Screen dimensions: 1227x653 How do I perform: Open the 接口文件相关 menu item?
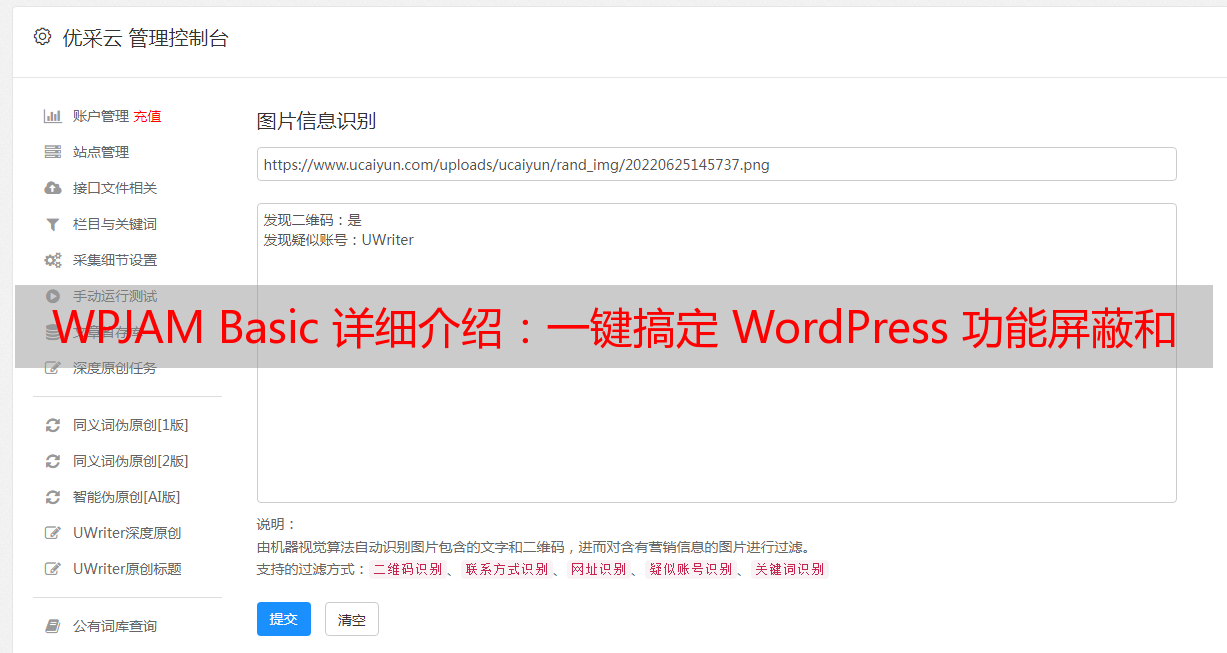[x=115, y=188]
